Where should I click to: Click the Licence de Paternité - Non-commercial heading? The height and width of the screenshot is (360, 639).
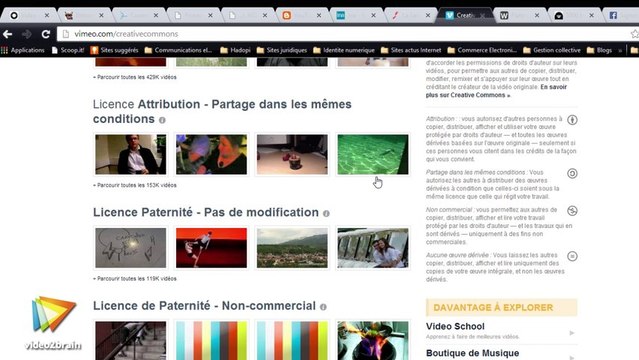click(204, 306)
